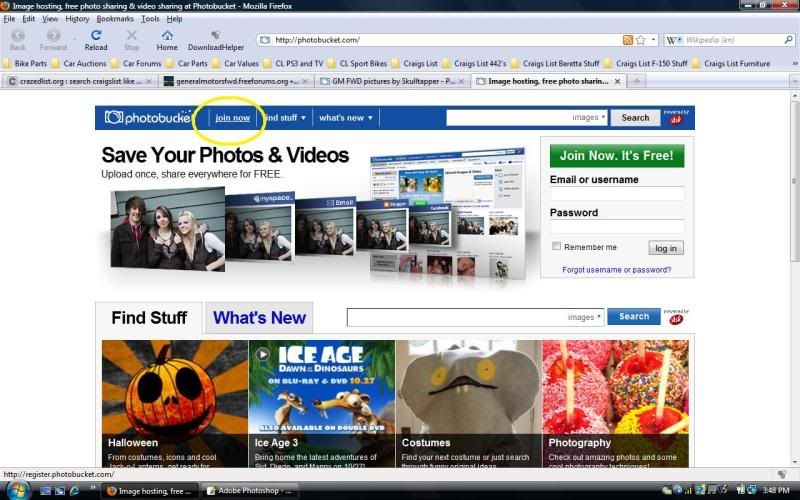
Task: Click the taskbar clock showing 3:48 PM
Action: coord(776,491)
